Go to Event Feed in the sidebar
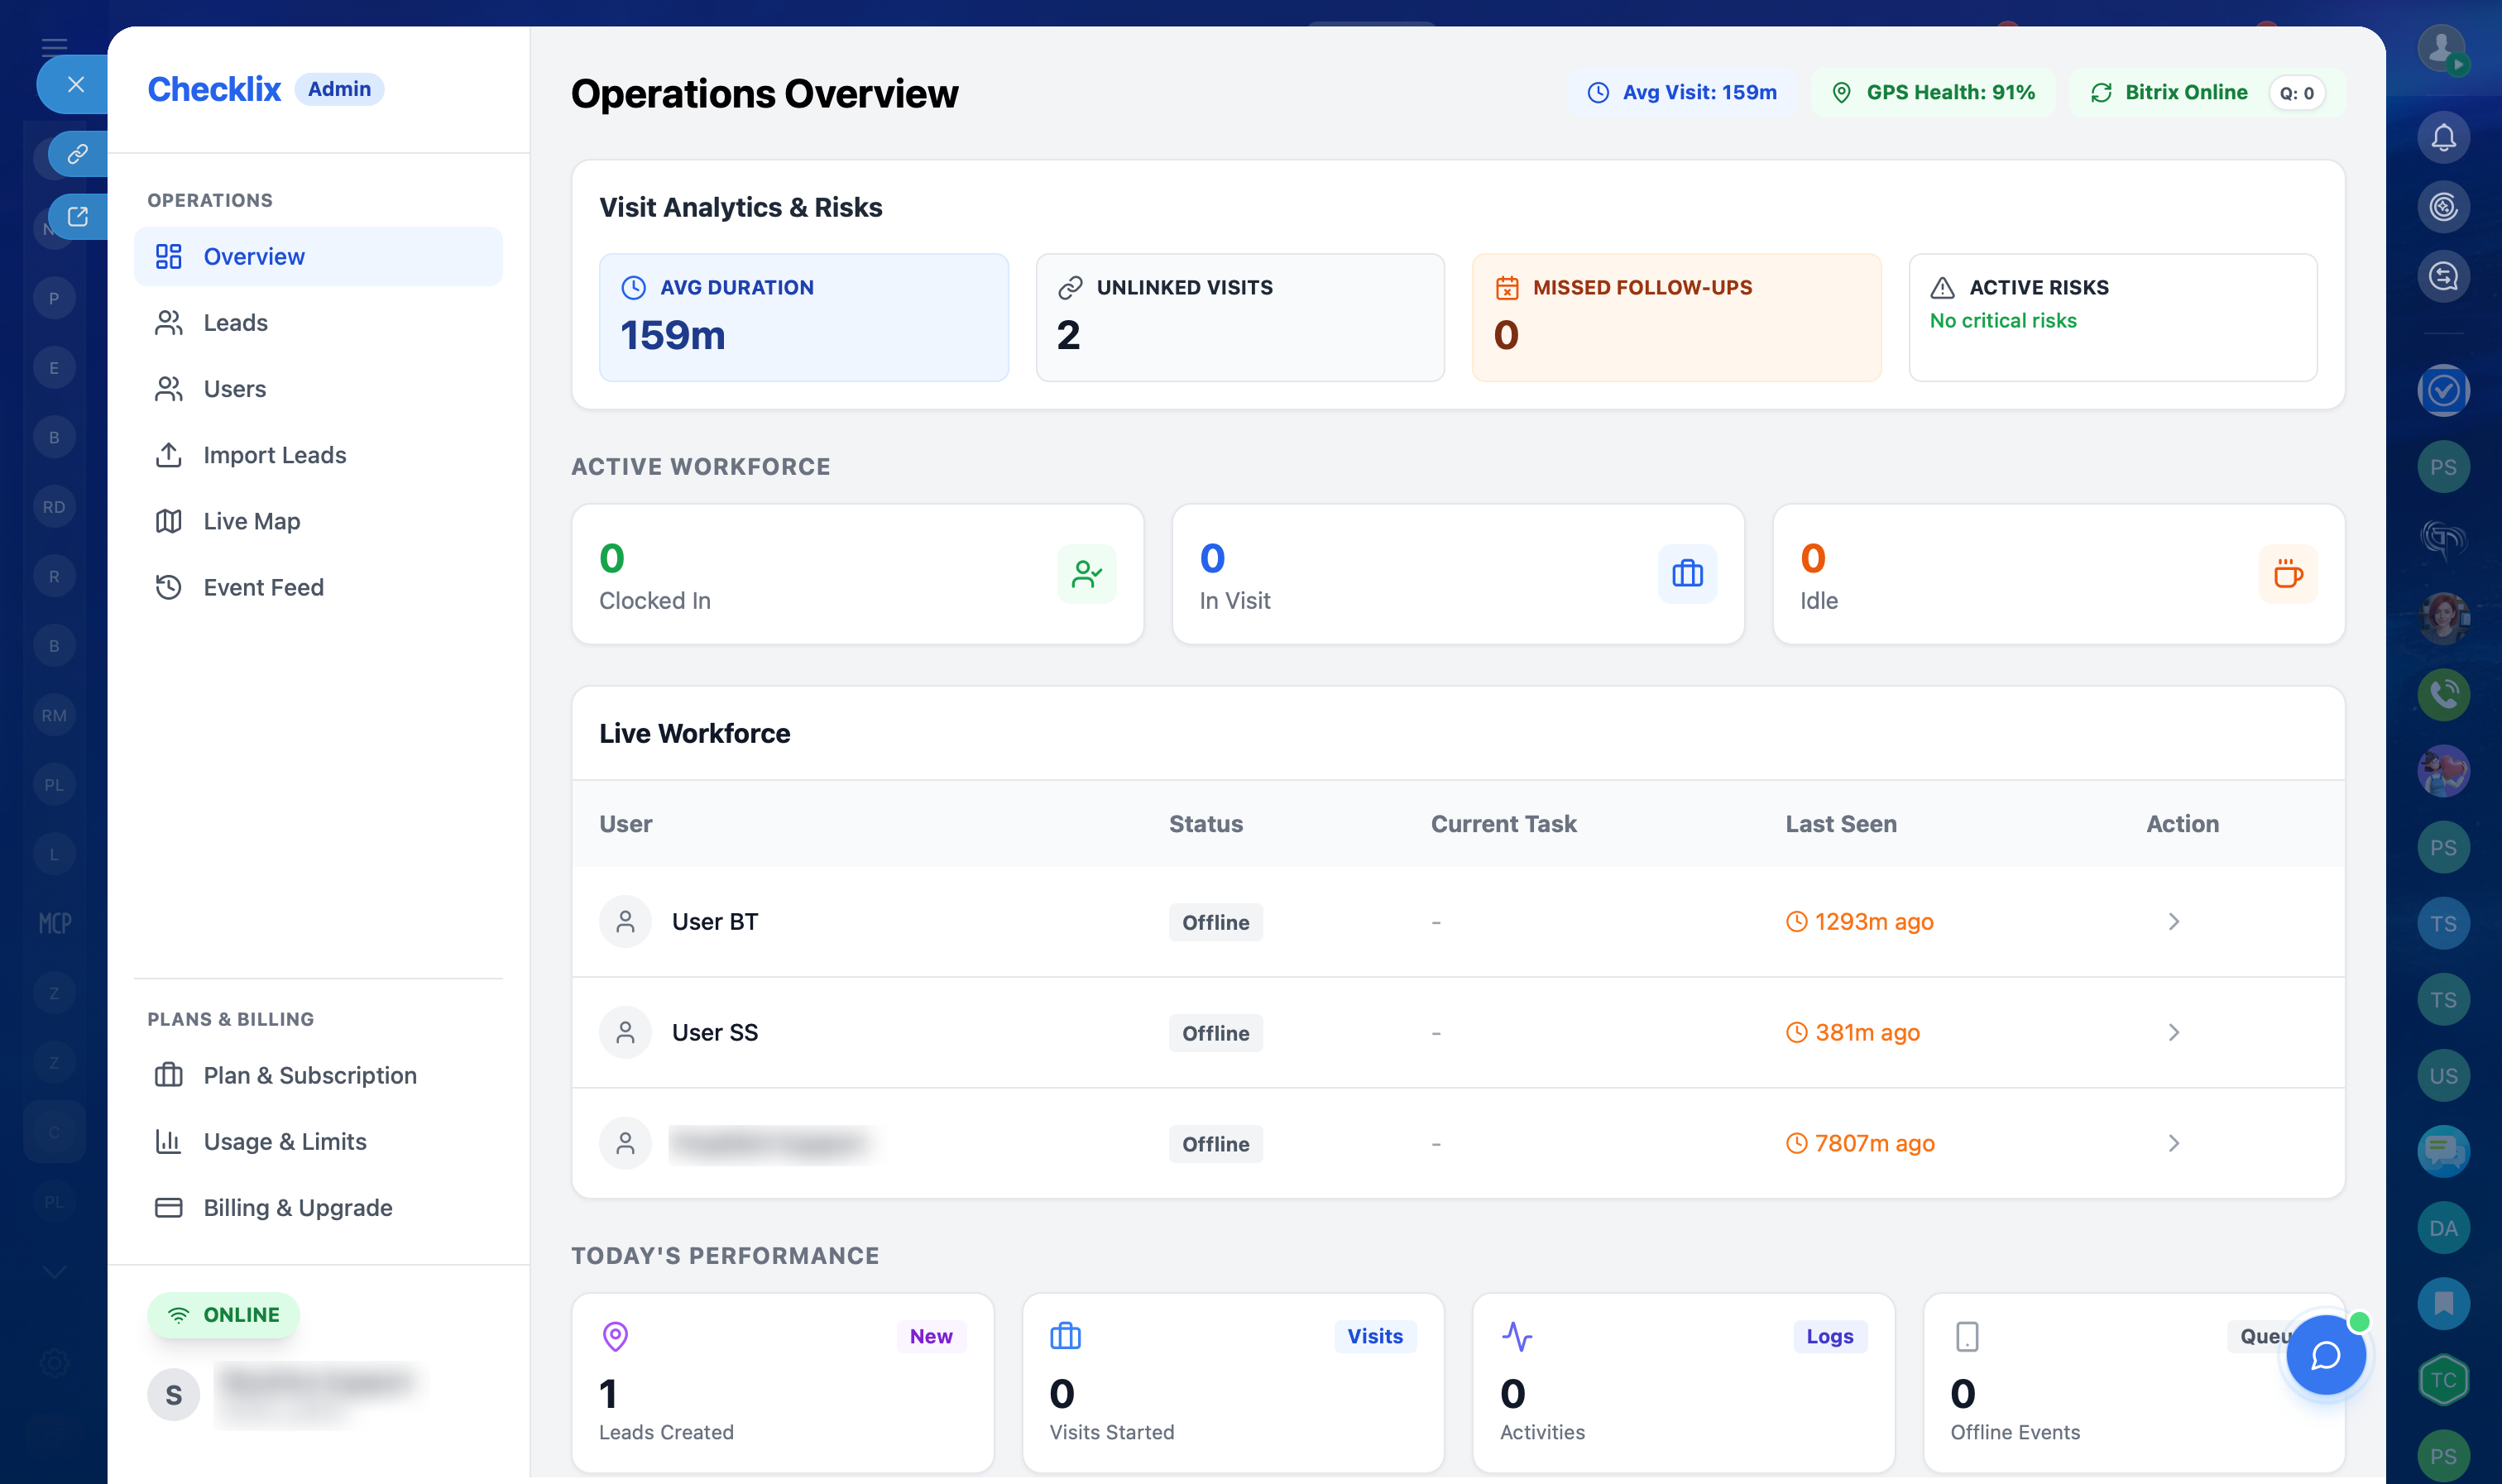 coord(263,587)
